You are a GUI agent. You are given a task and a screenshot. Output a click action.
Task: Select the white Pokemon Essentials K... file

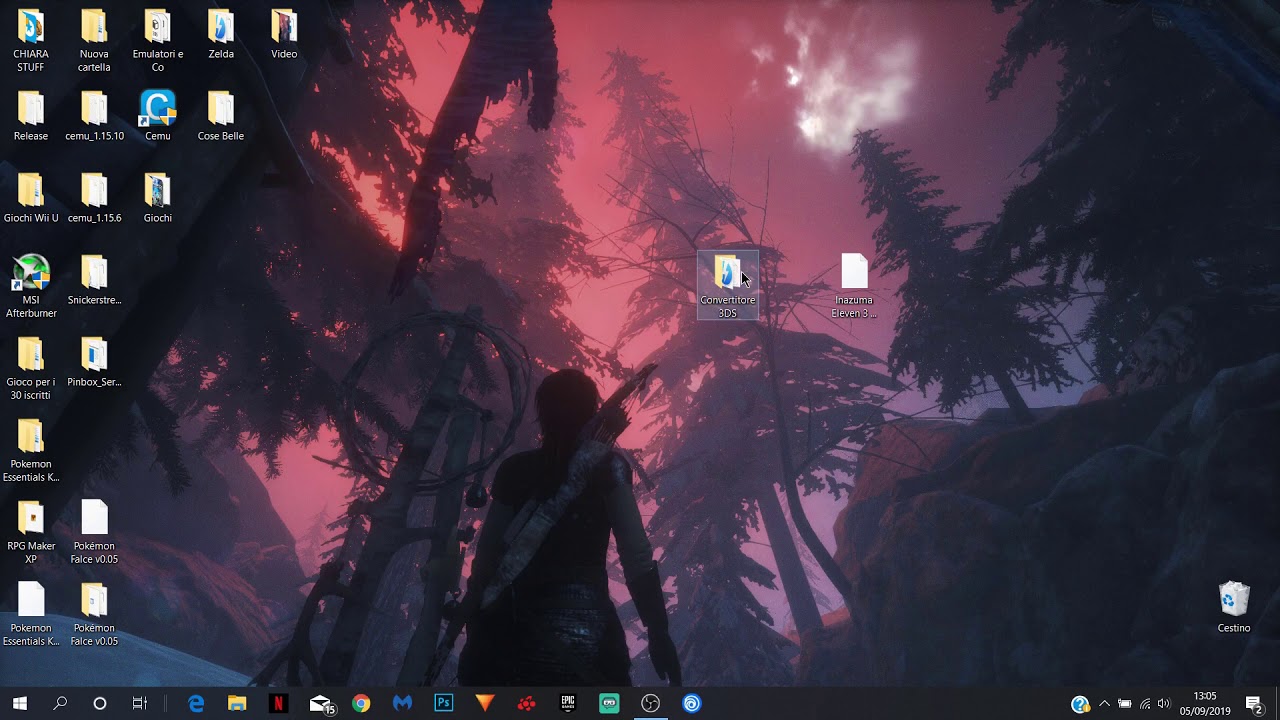(x=31, y=615)
